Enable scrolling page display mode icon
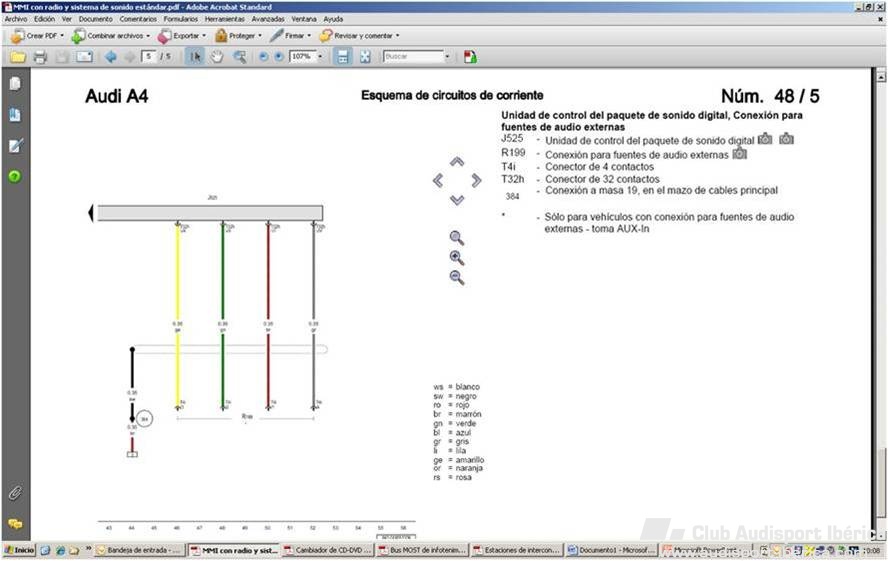Viewport: 888px width, 561px height. 343,57
